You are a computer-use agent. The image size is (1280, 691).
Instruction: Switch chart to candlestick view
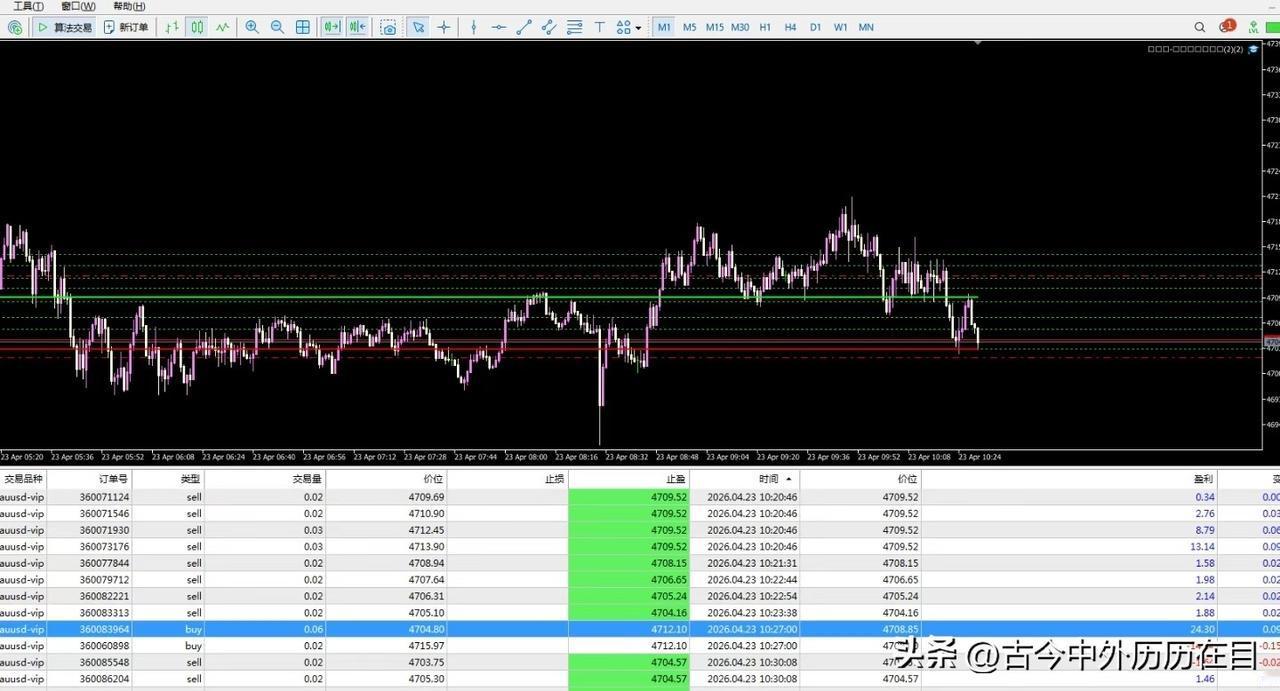(x=197, y=27)
